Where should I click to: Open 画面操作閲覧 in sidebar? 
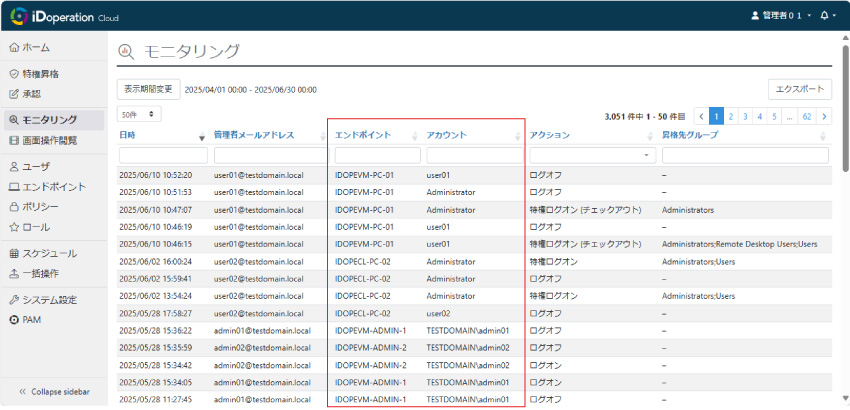tap(49, 140)
